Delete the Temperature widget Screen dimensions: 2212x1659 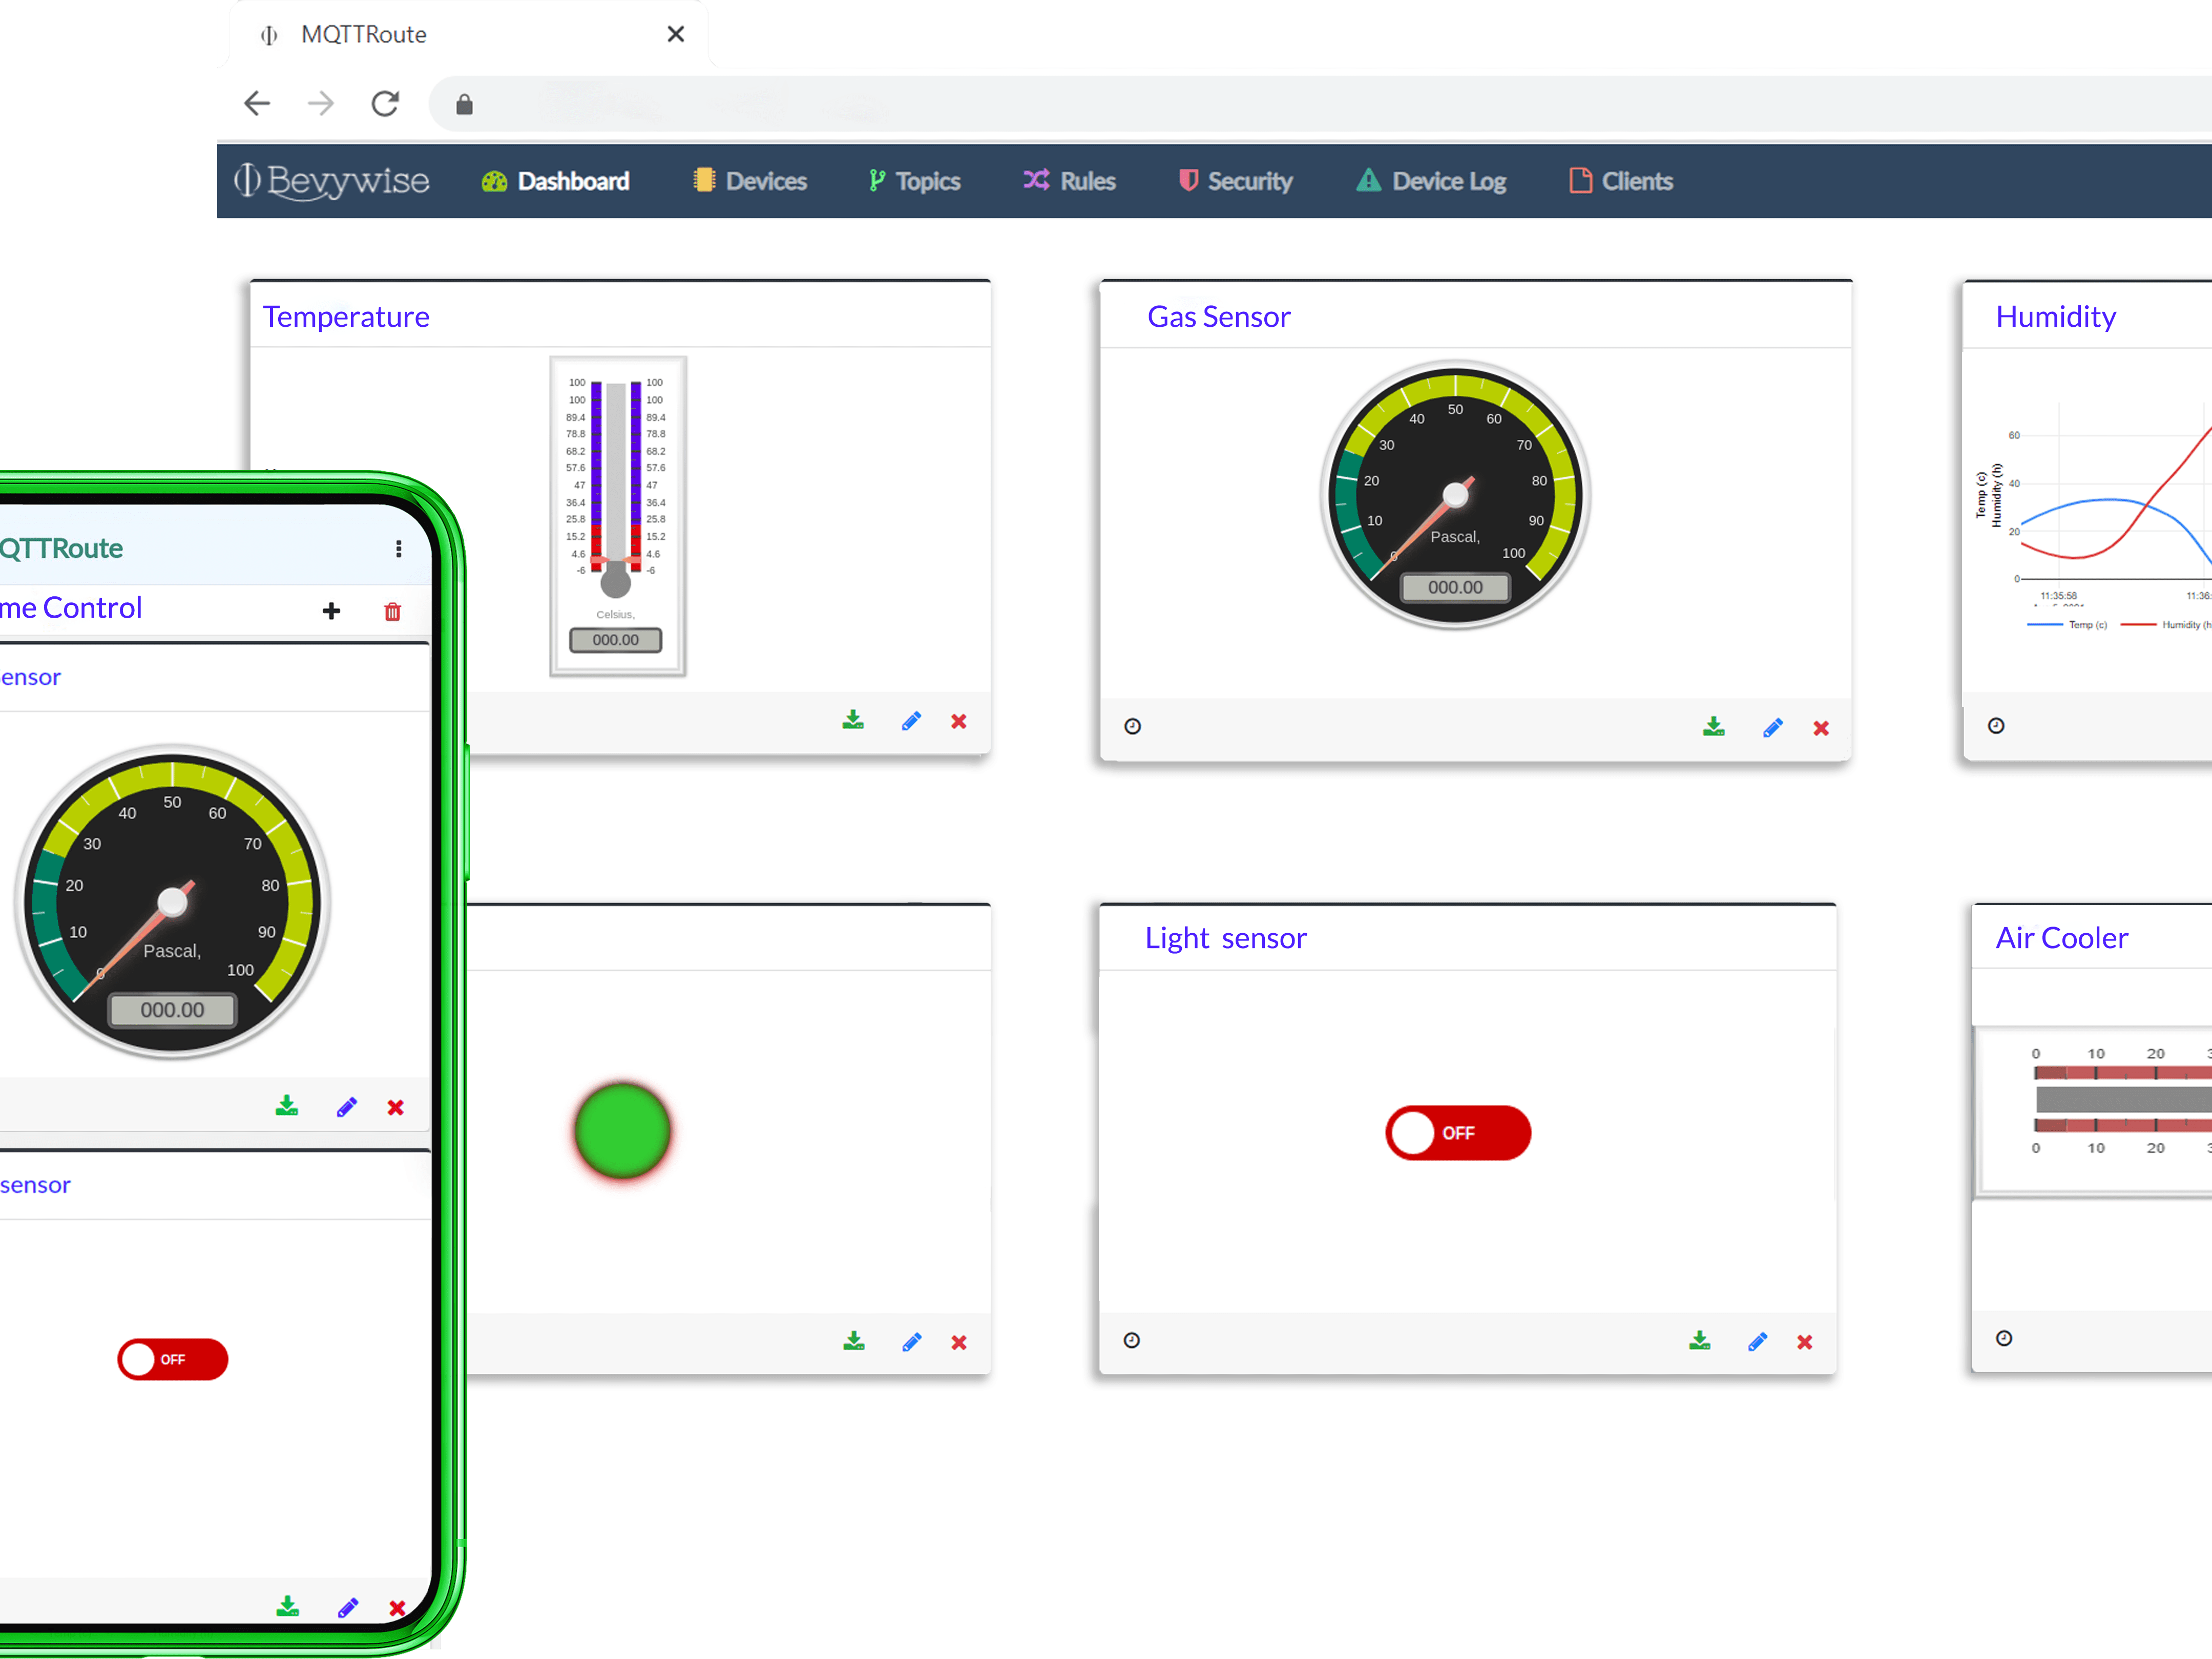(x=958, y=721)
